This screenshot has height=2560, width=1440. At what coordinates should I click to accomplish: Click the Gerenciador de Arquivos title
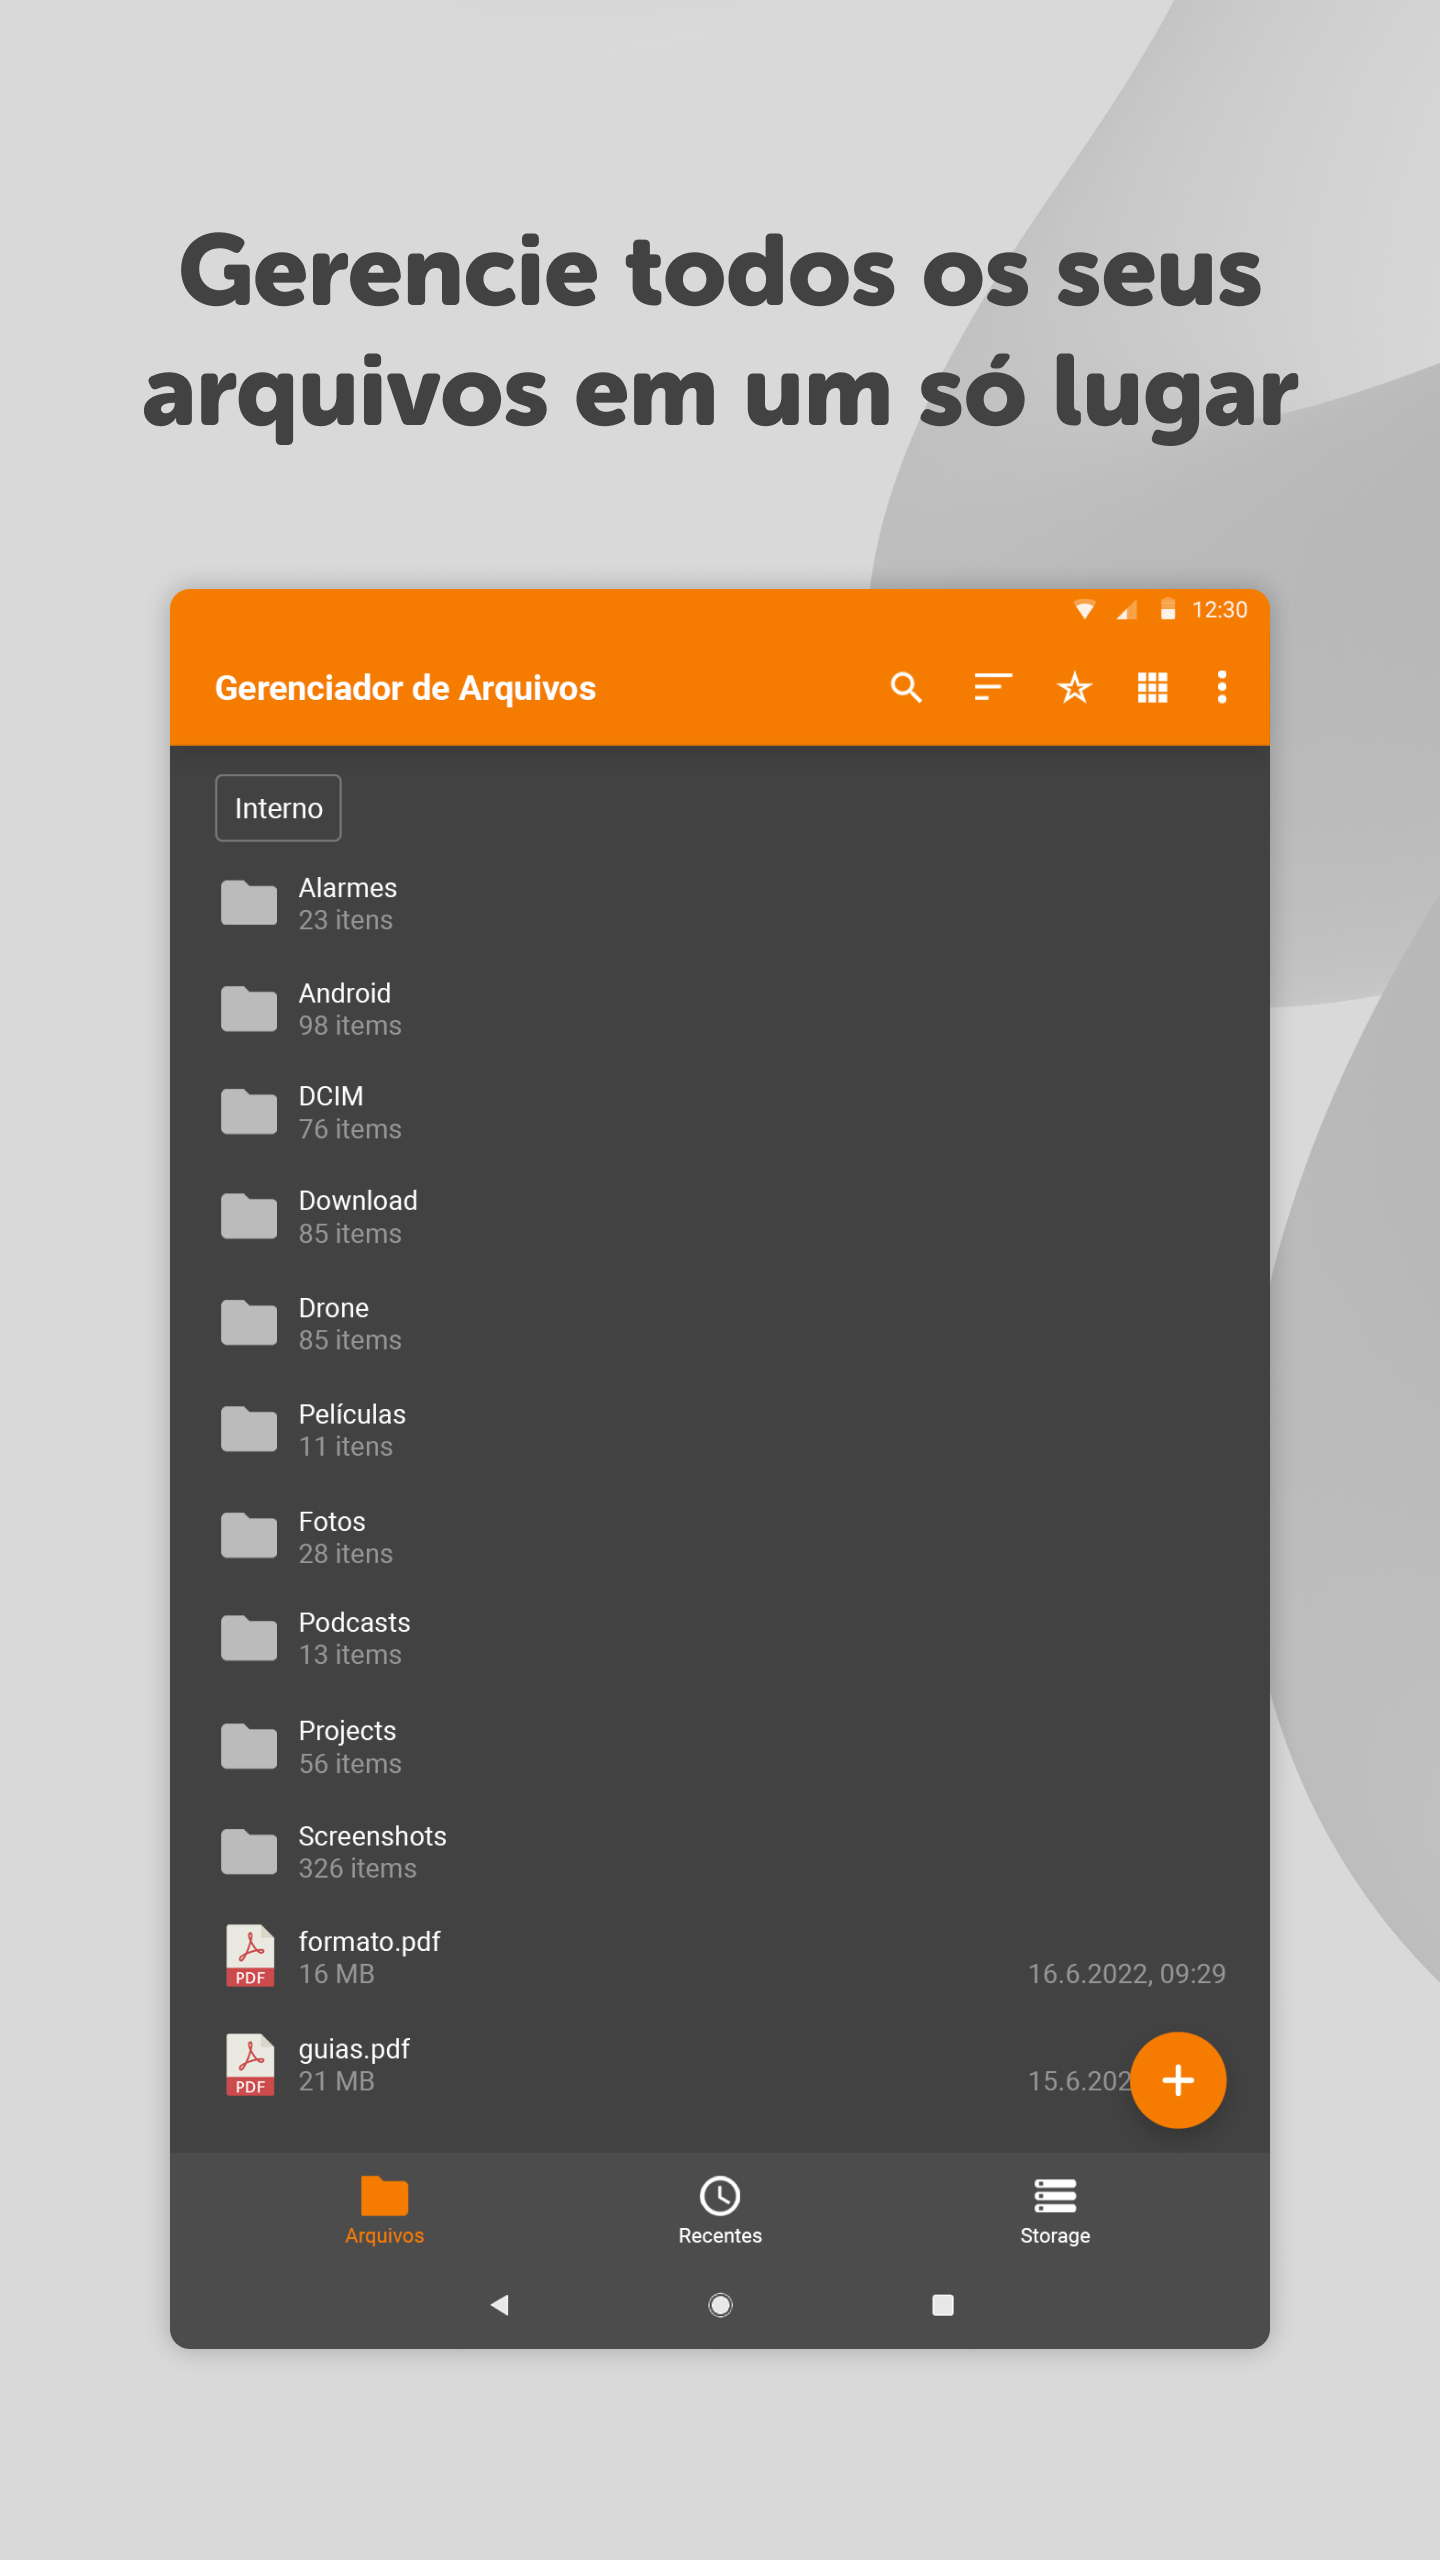tap(405, 688)
